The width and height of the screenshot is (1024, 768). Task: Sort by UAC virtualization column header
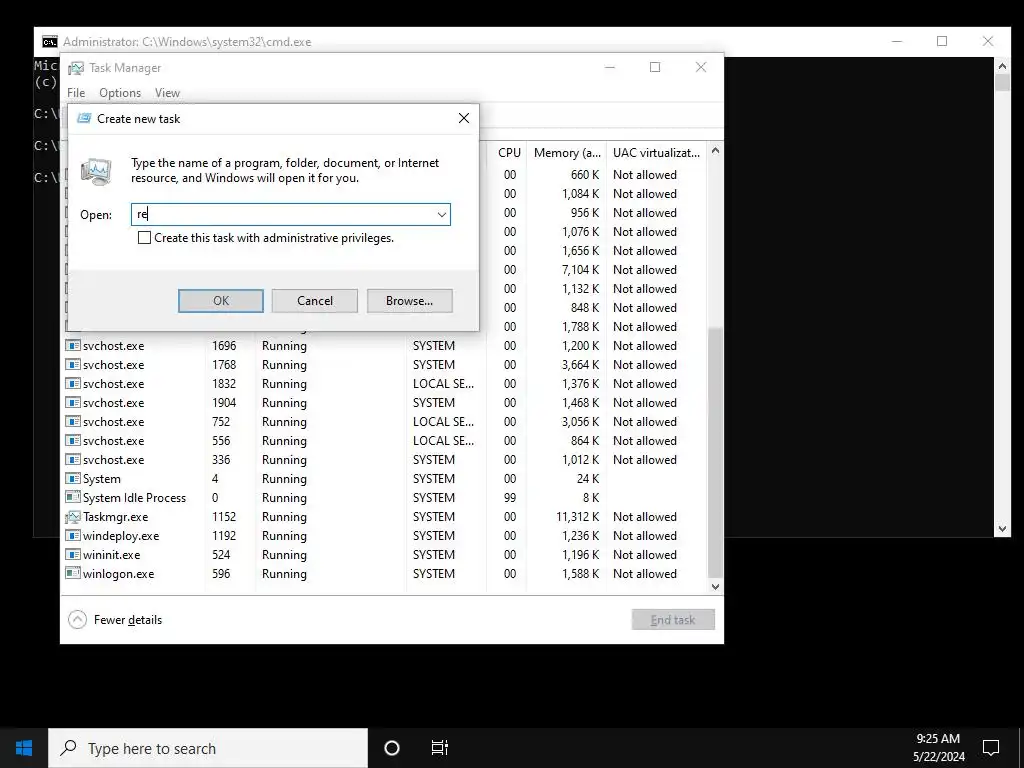pyautogui.click(x=656, y=153)
